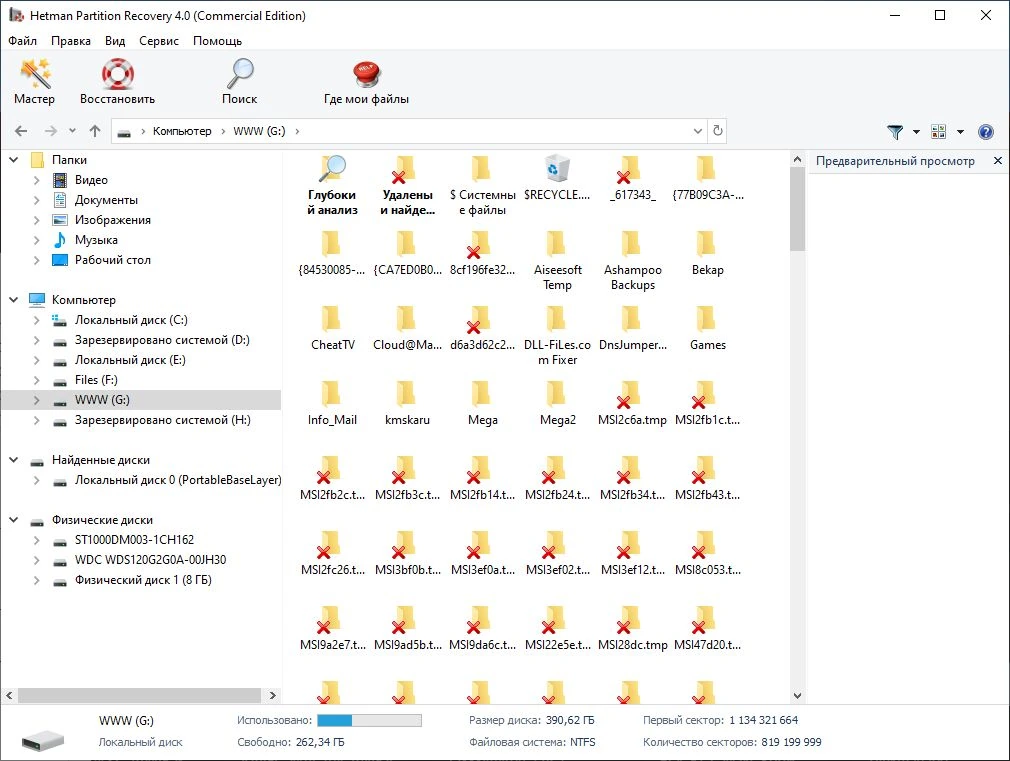Open the Помощь menu
1010x761 pixels.
click(x=217, y=41)
